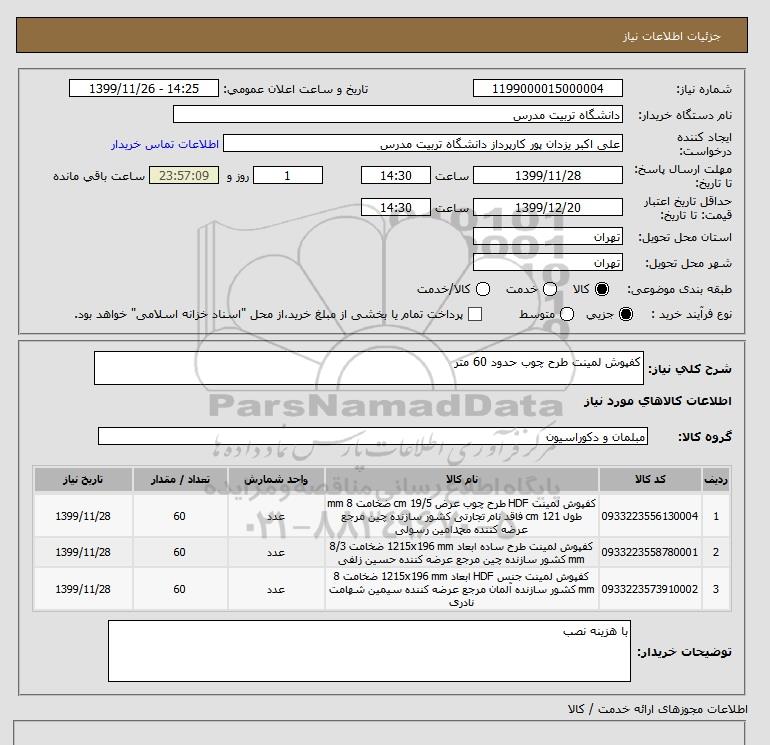Click the row 1 product name HDF طرح چوب
Image resolution: width=770 pixels, height=745 pixels.
click(462, 516)
